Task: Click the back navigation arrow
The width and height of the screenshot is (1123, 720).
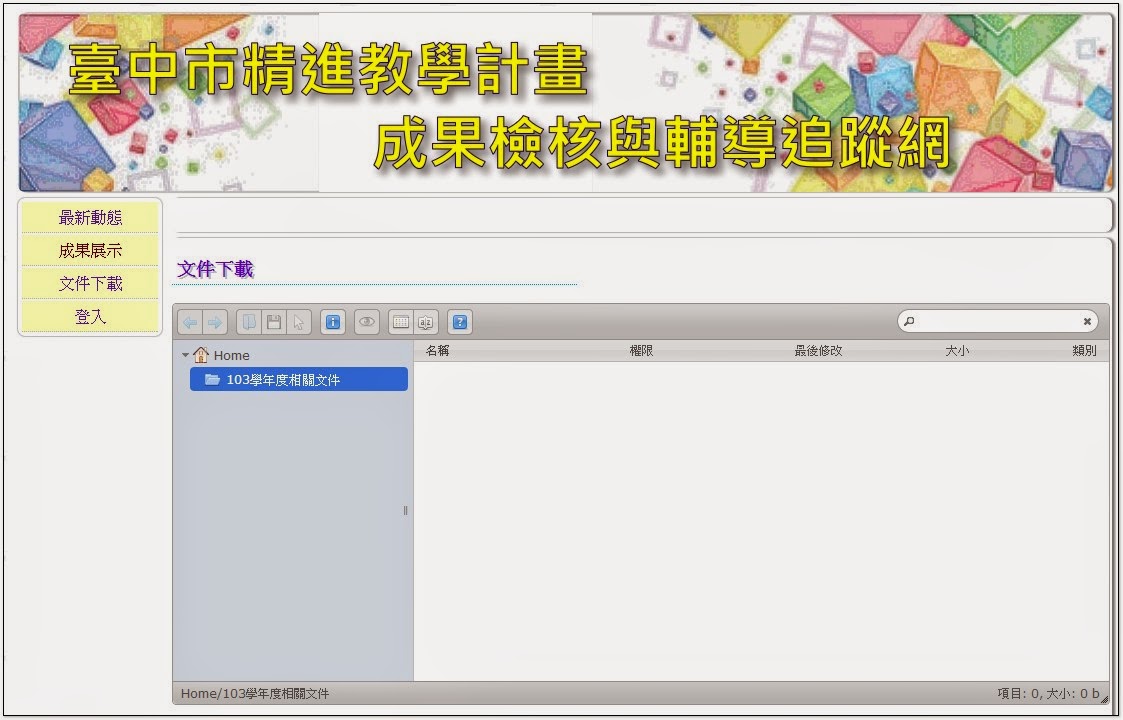Action: 190,322
